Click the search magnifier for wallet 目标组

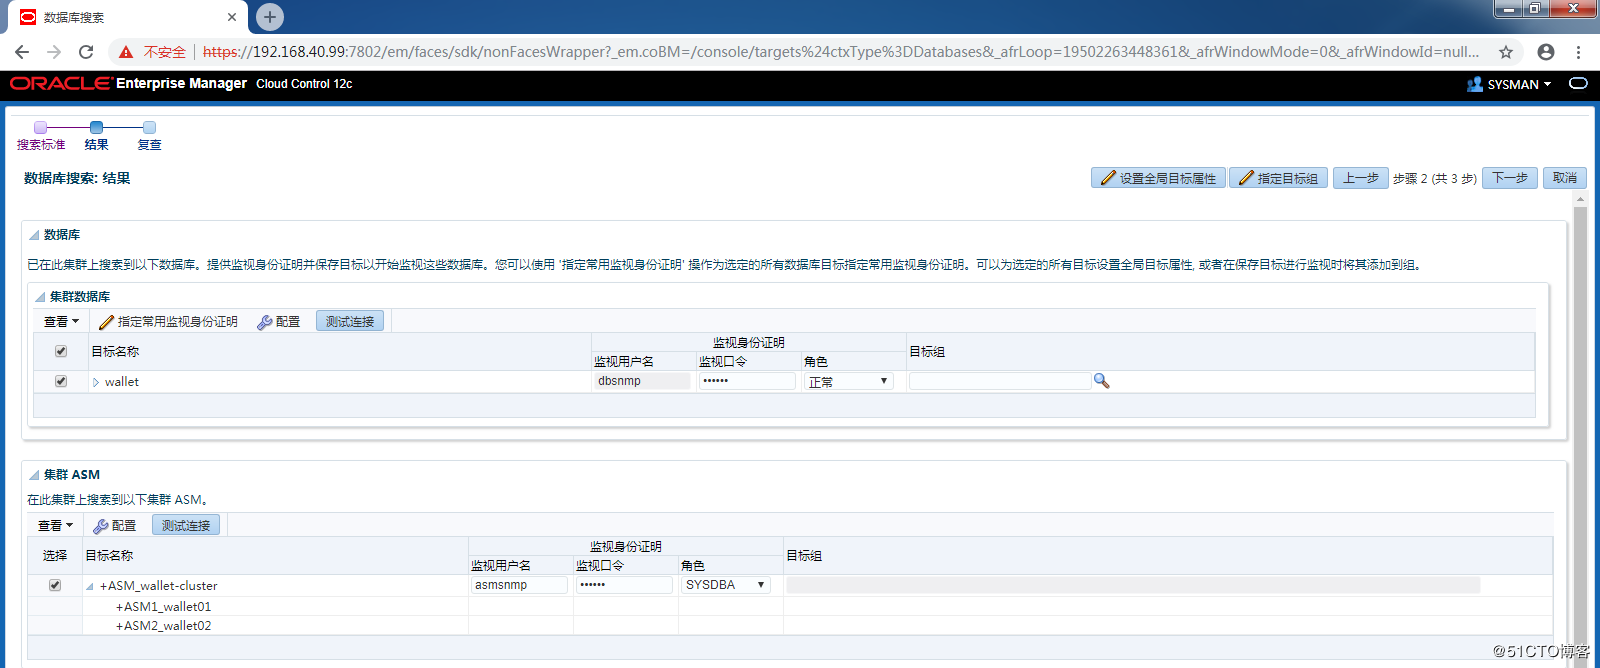(1101, 381)
